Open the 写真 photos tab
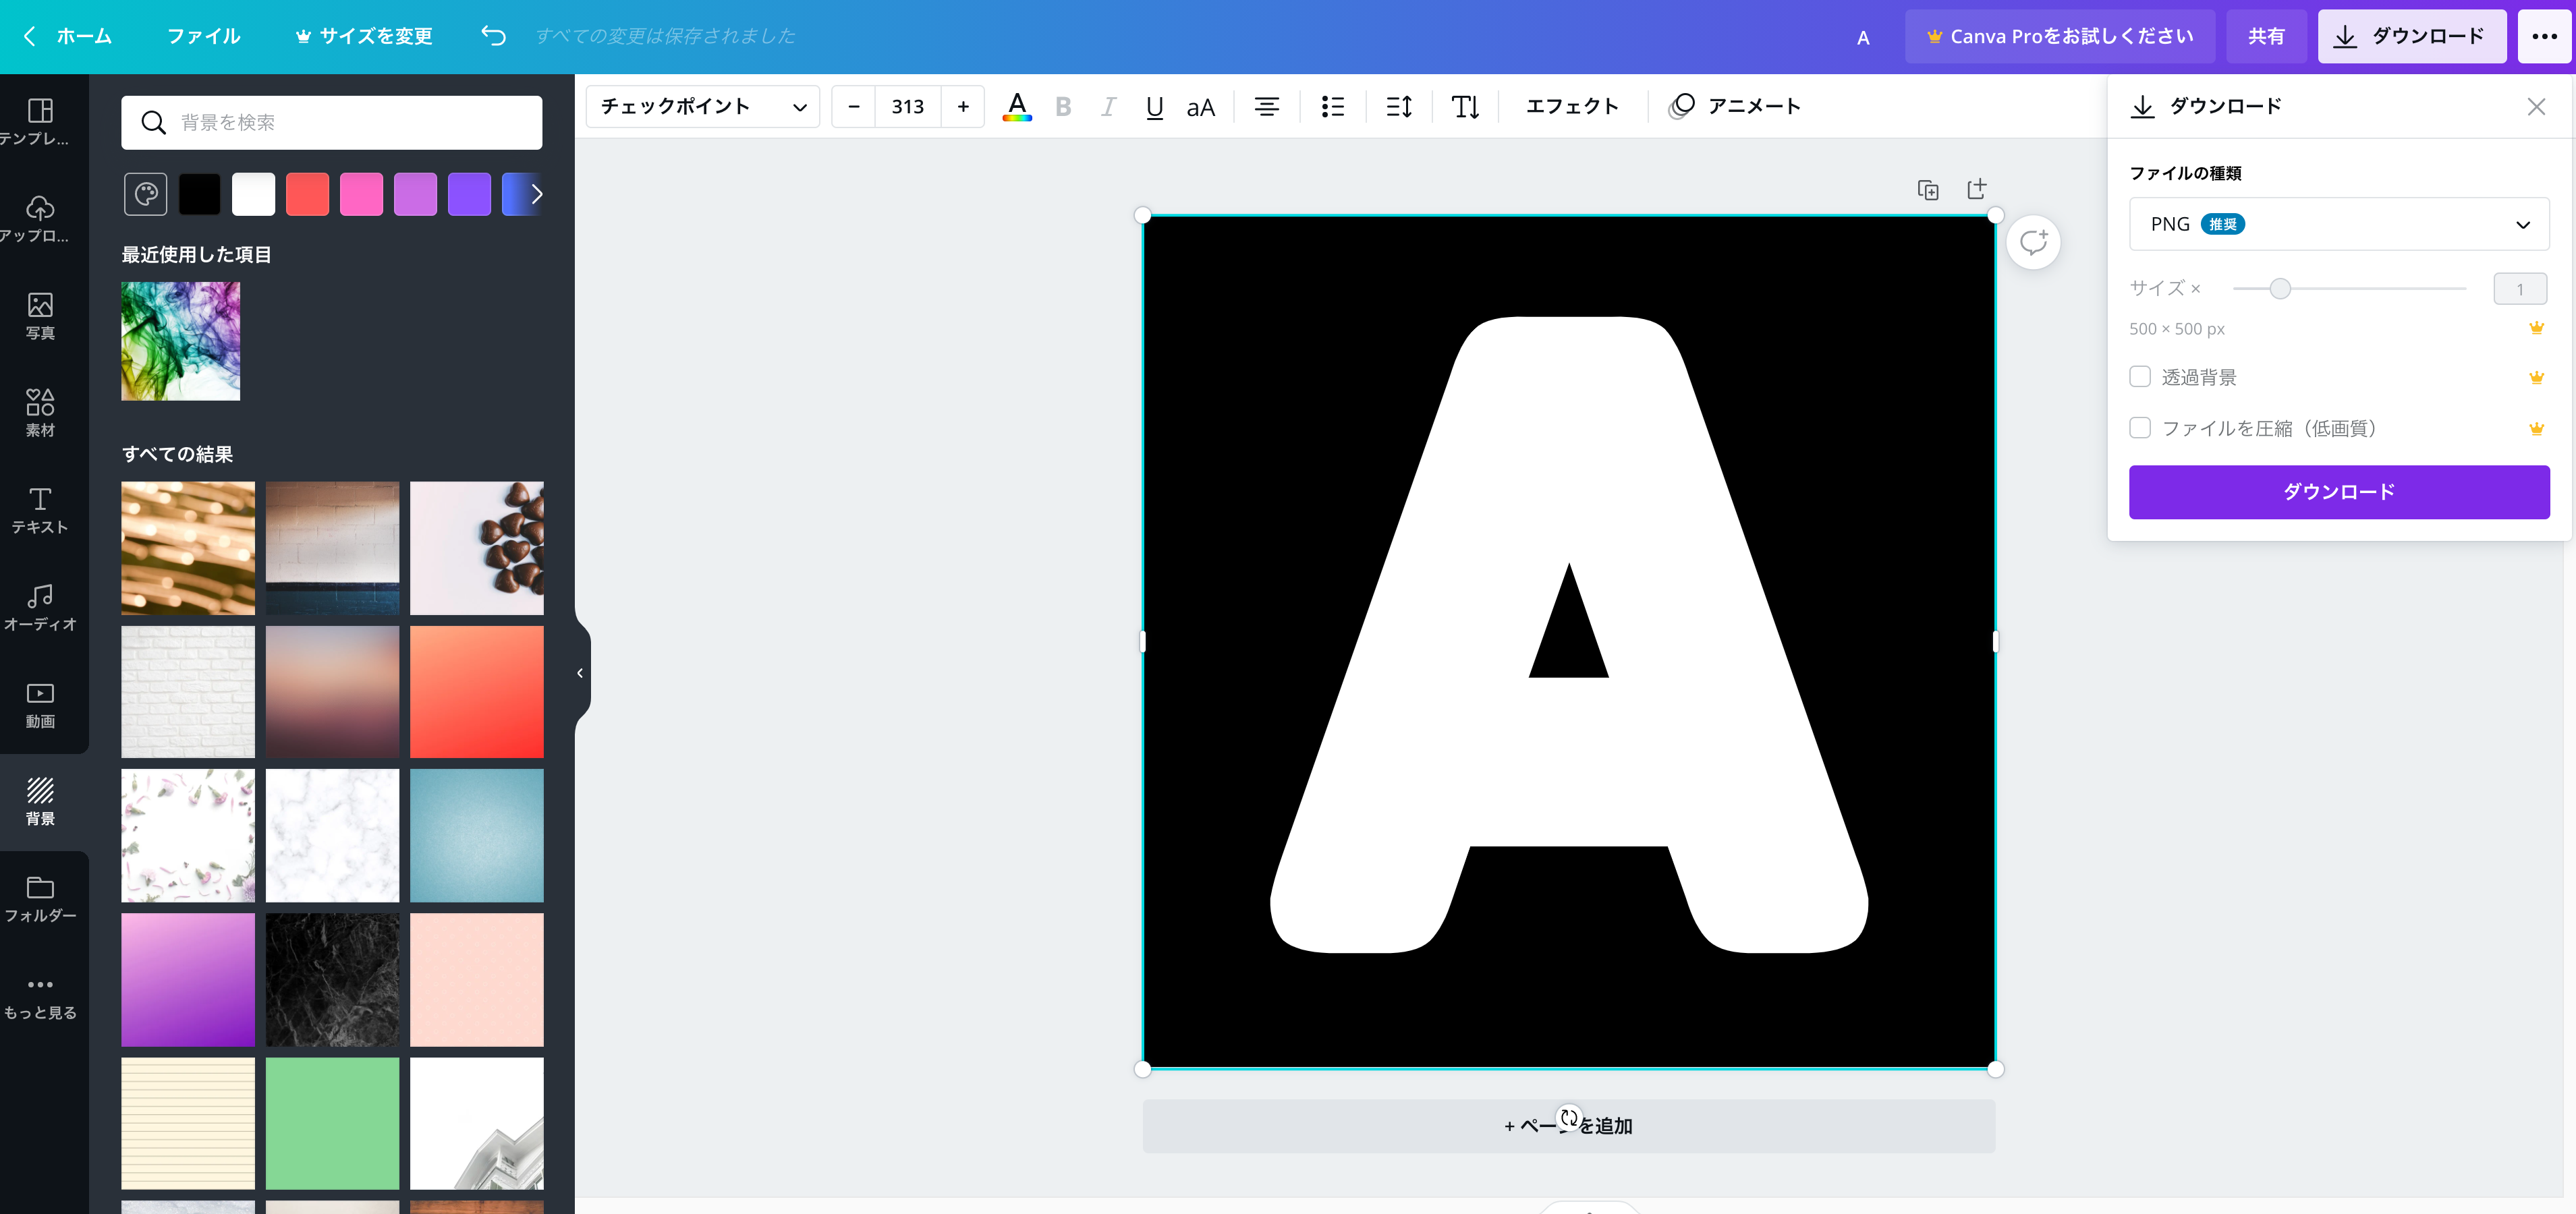Screen dimensions: 2576x1214 pos(40,316)
